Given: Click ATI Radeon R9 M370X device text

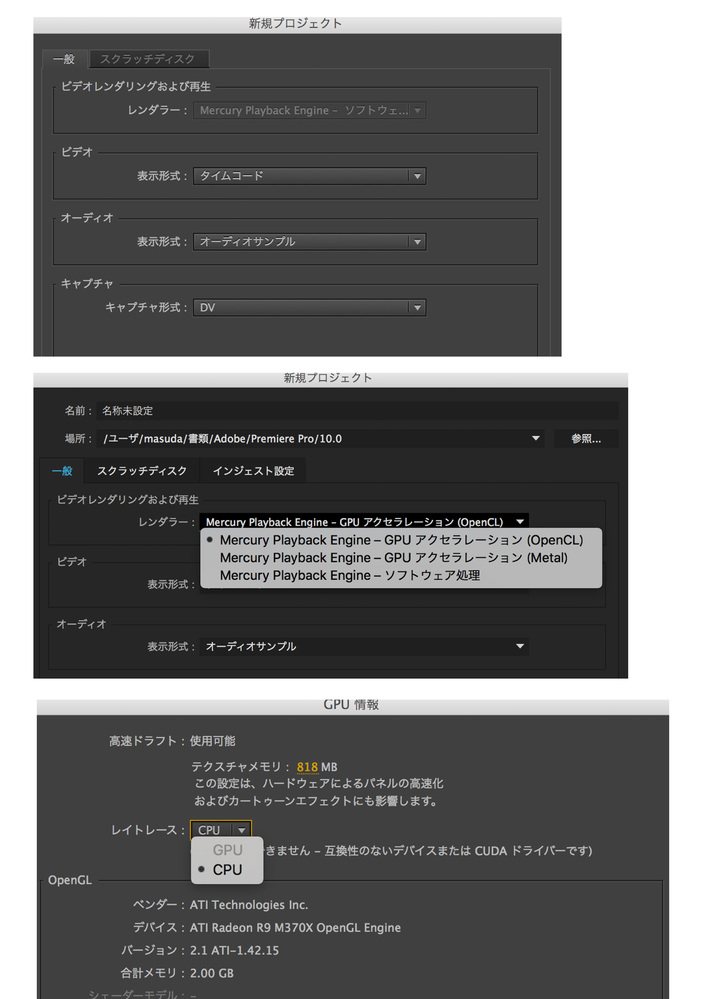Looking at the screenshot, I should (x=295, y=928).
